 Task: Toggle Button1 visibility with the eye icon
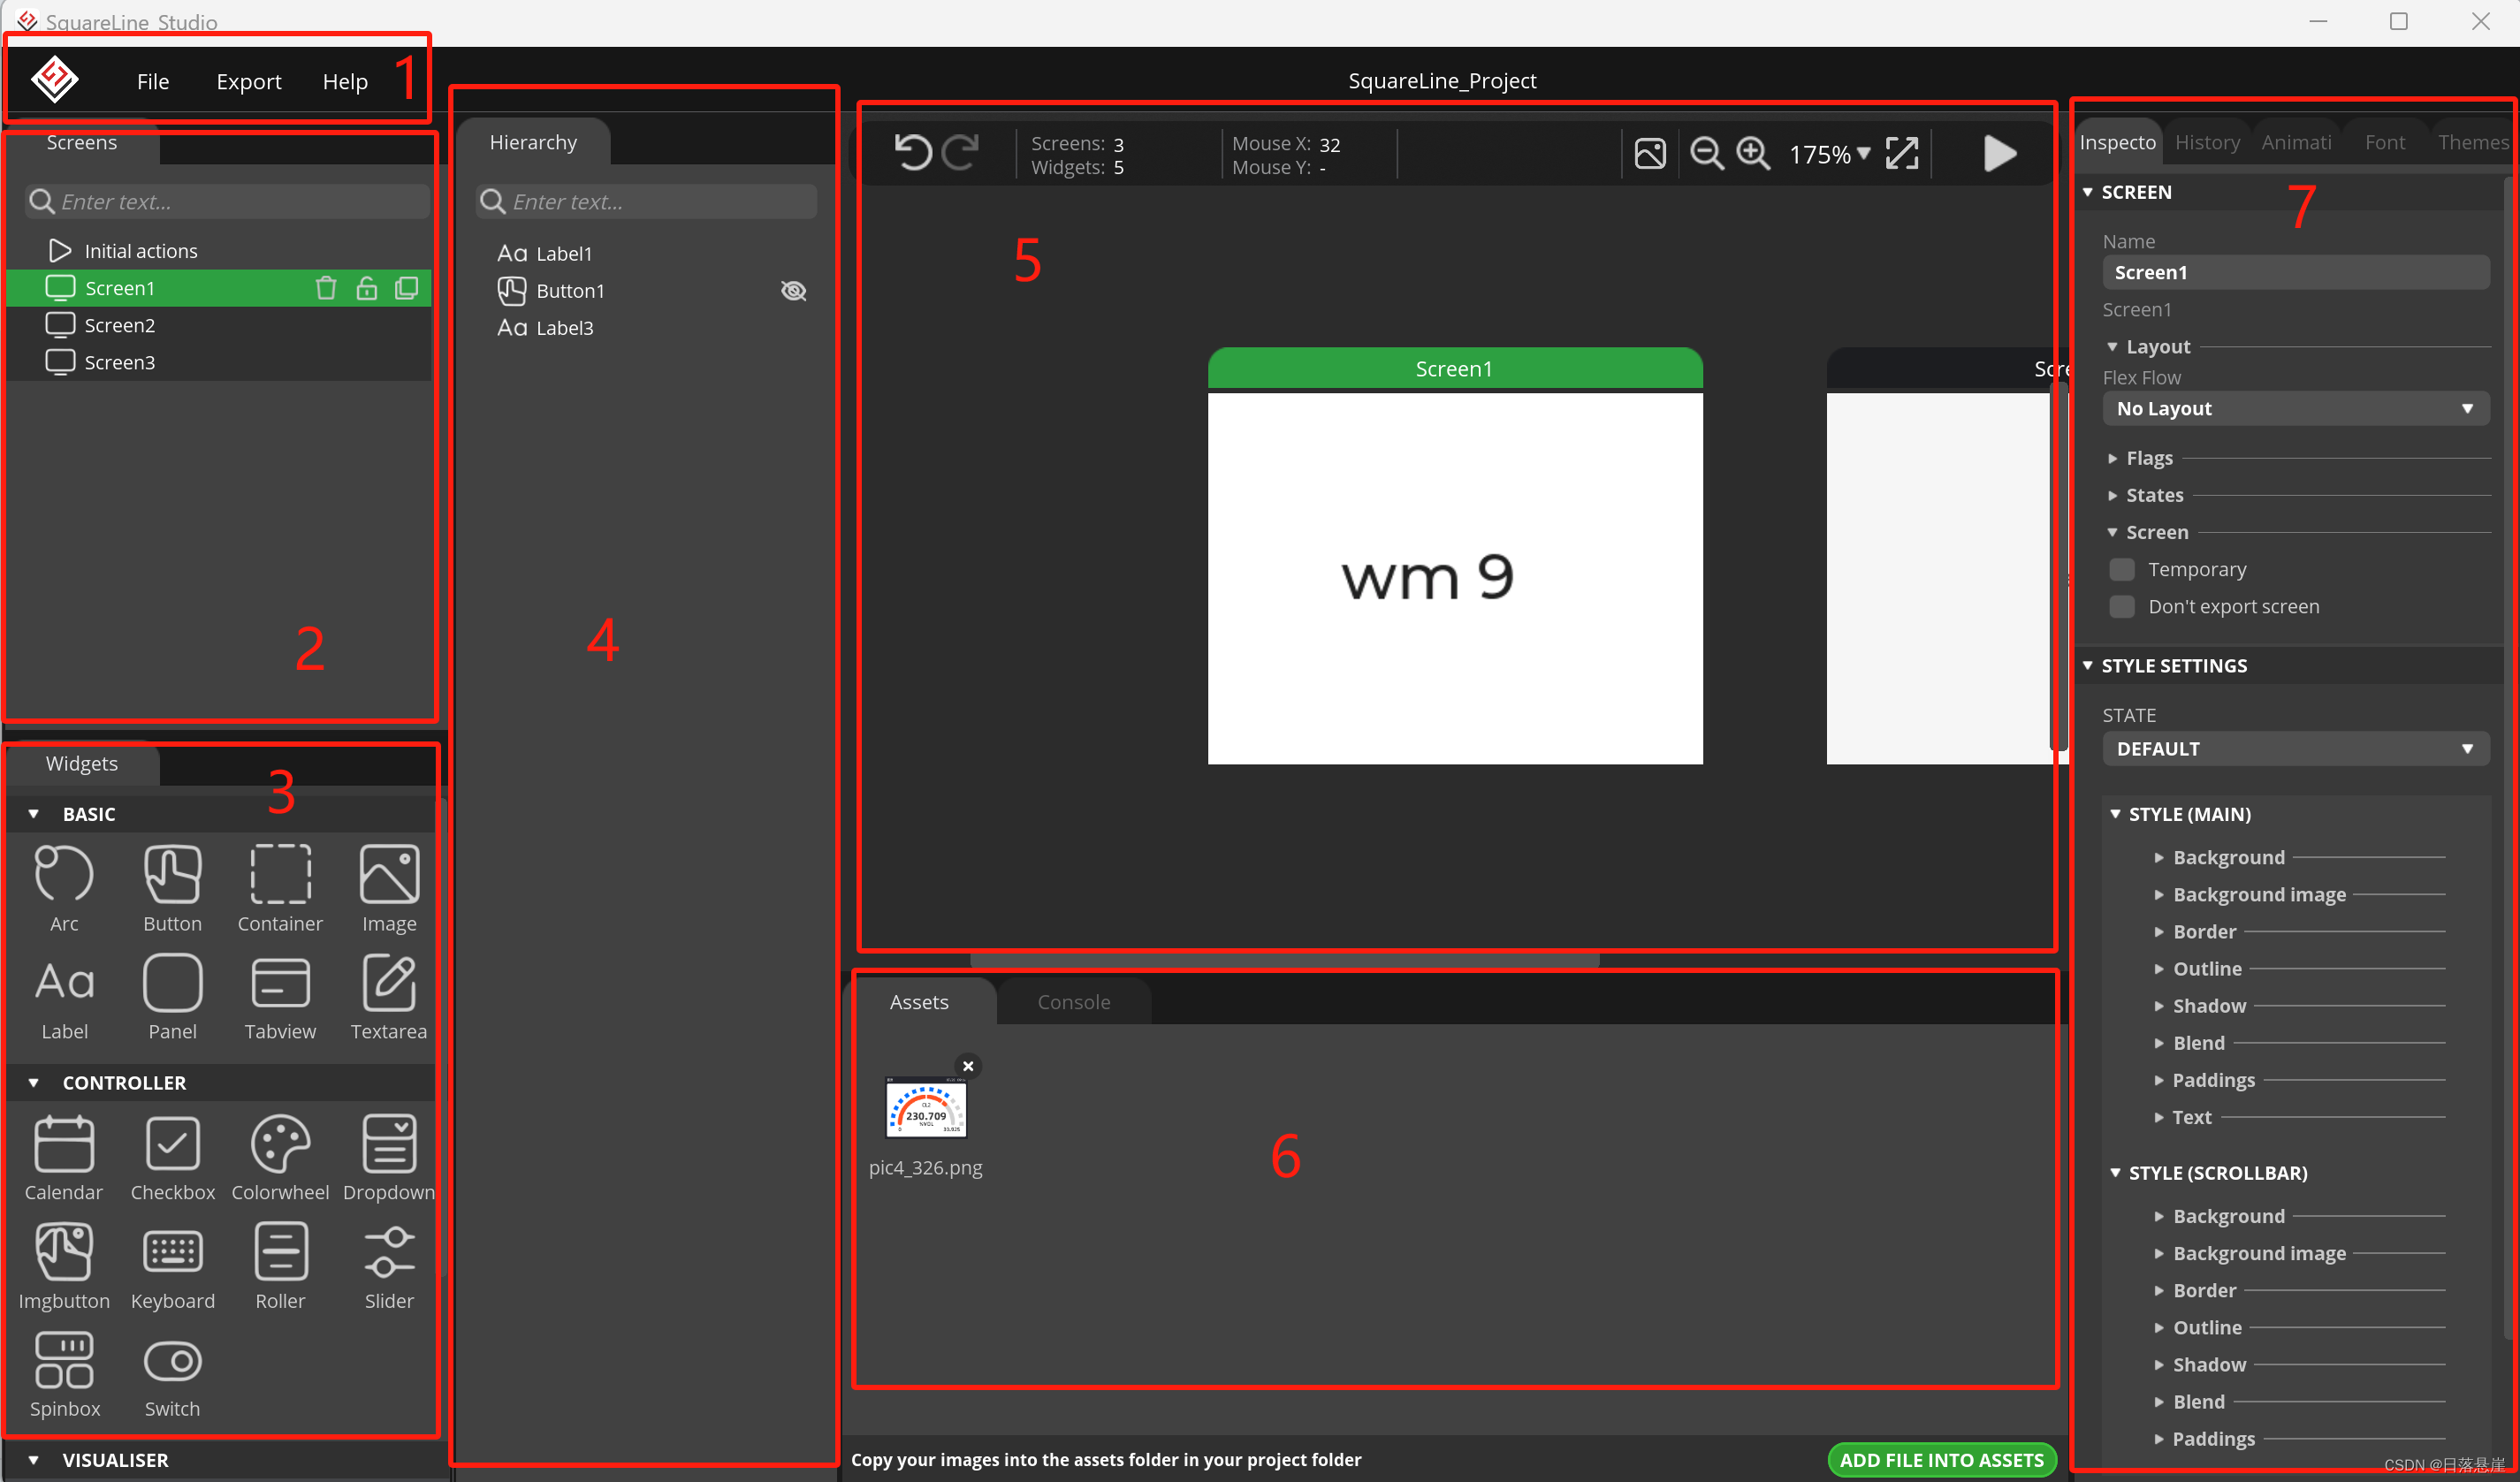click(x=793, y=290)
